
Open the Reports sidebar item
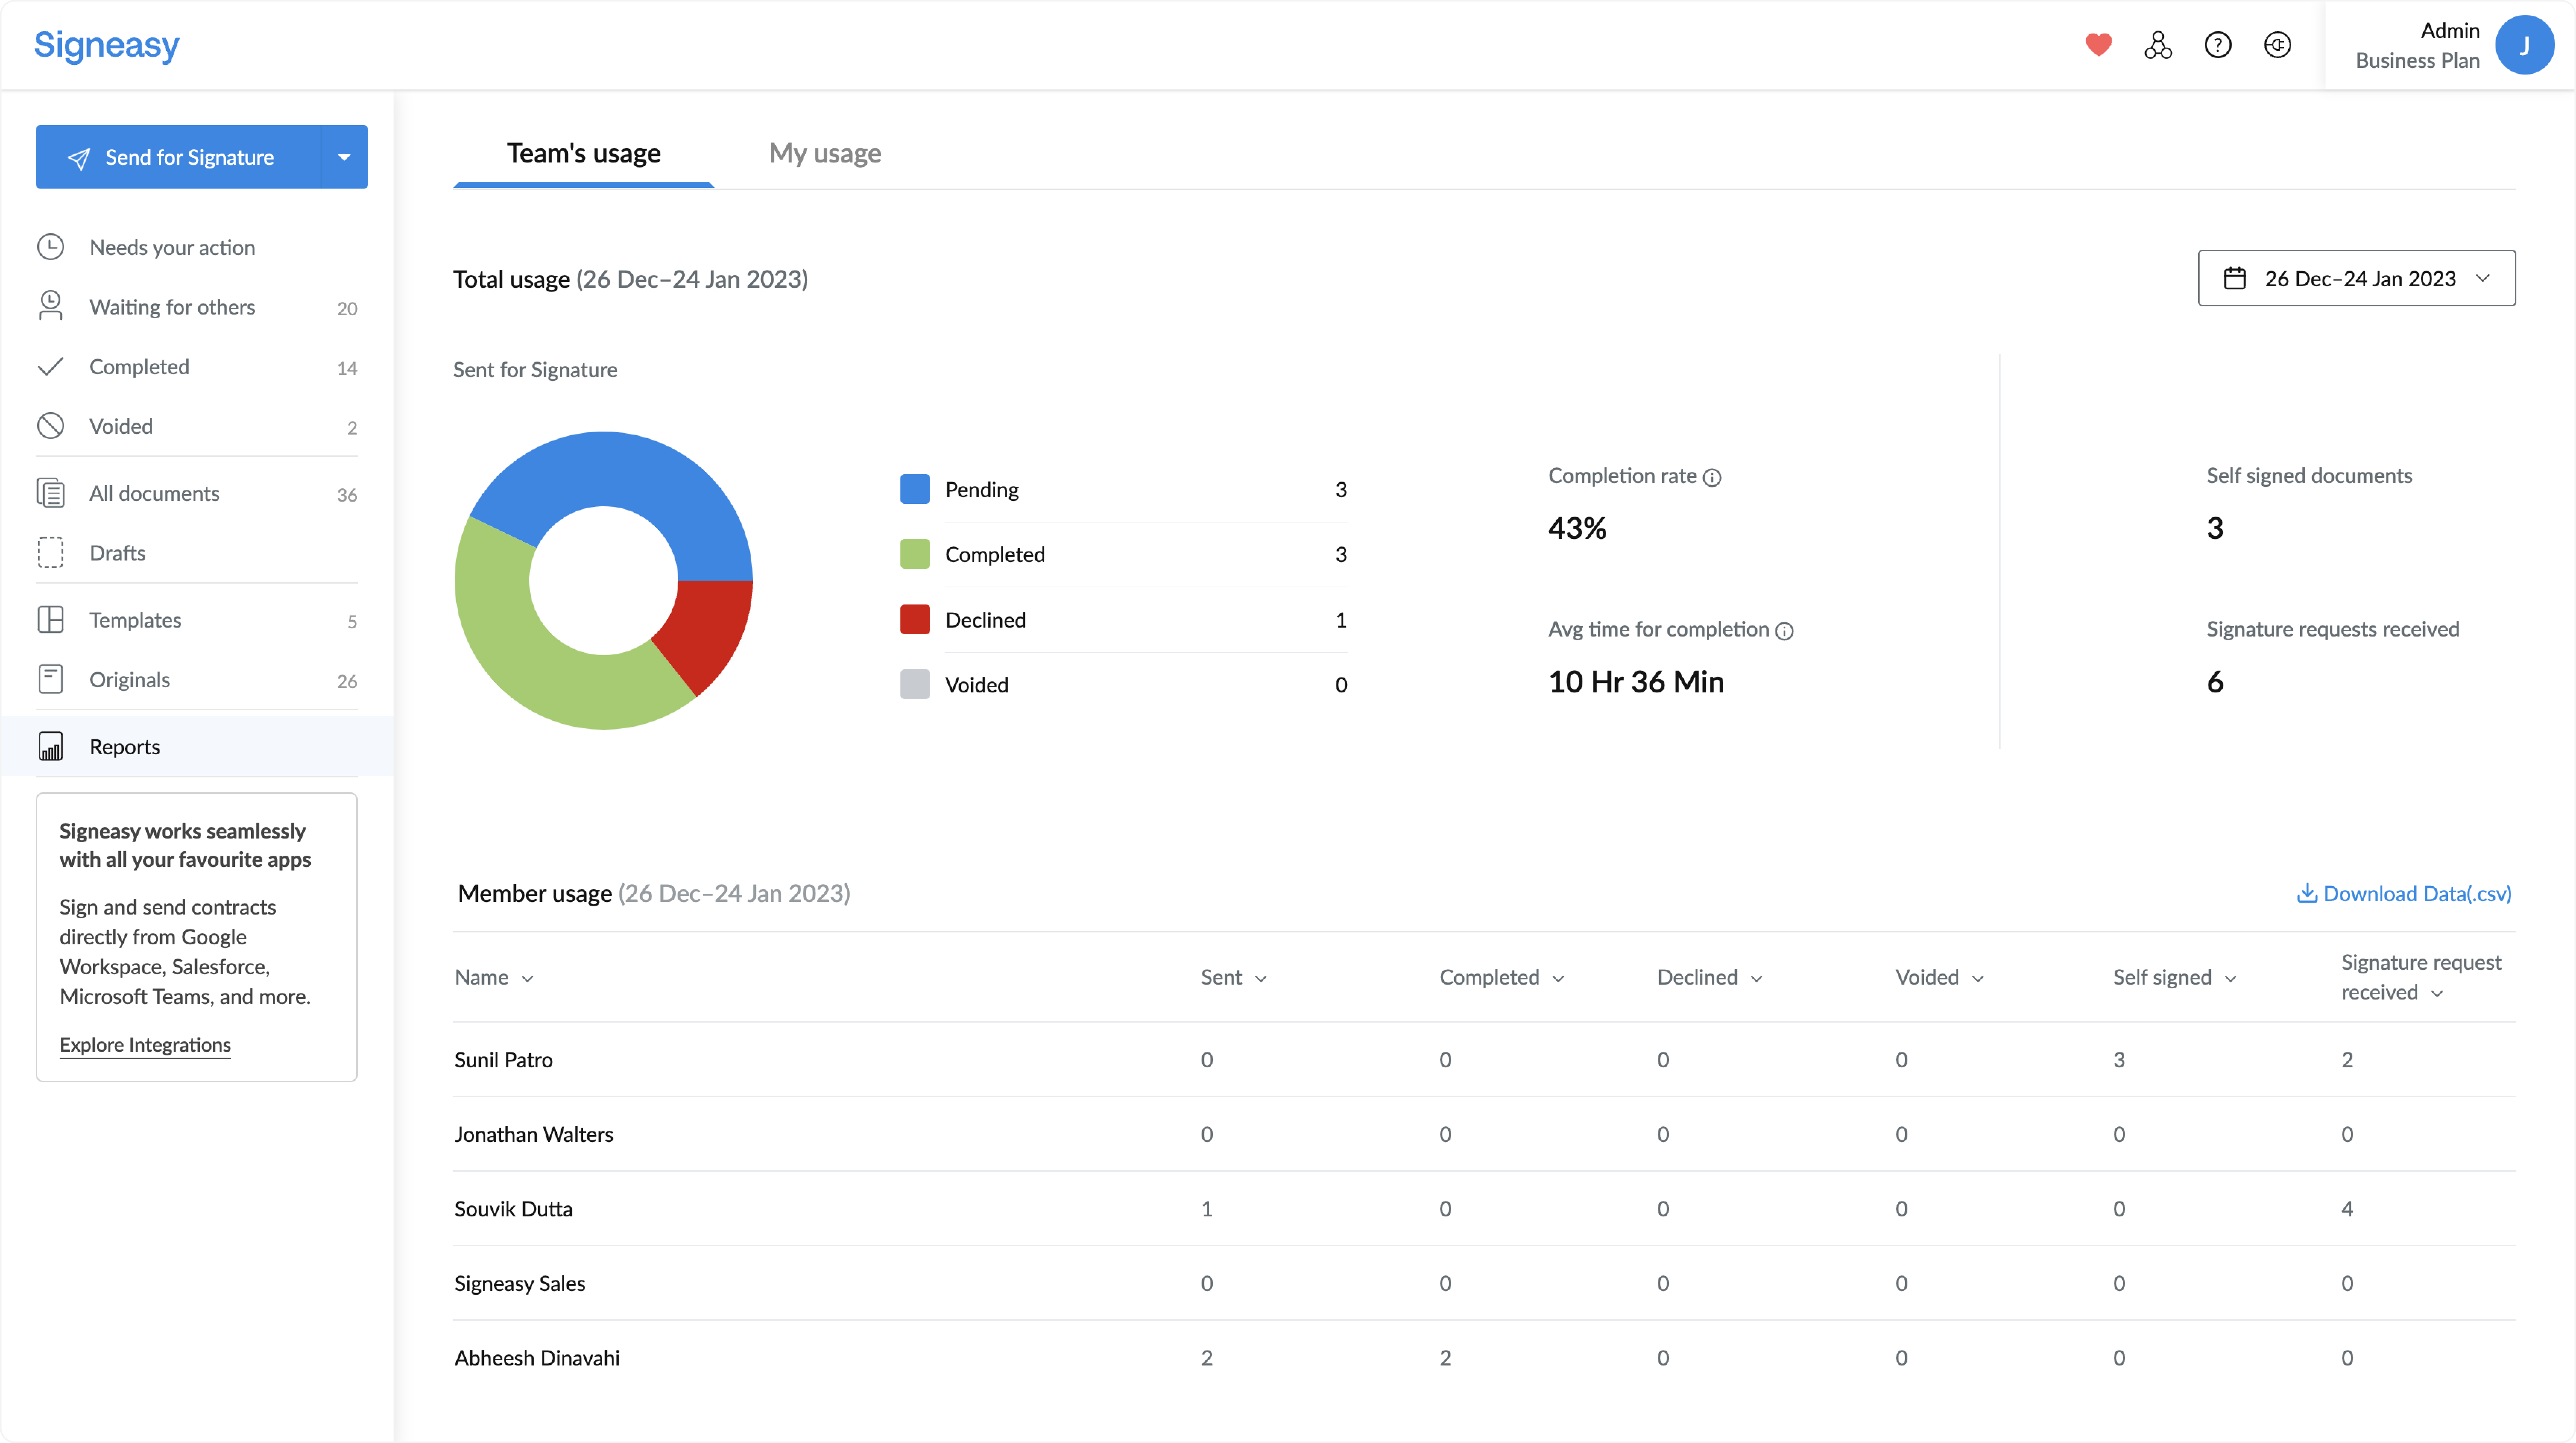(197, 747)
